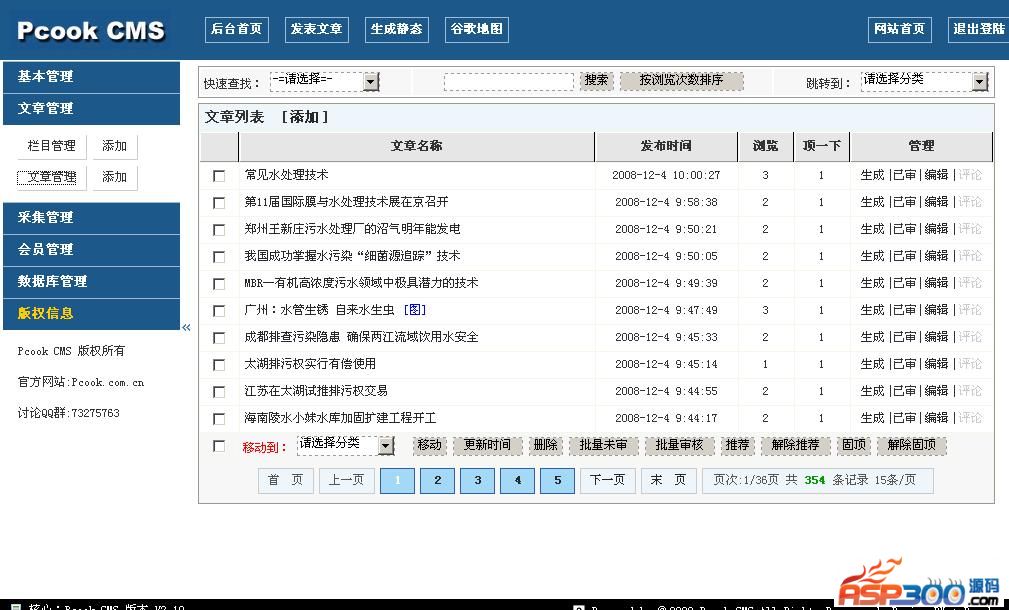Select the checkbox beside 太湖排污权实行有偿使用
Viewport: 1009px width, 610px height.
pyautogui.click(x=219, y=365)
